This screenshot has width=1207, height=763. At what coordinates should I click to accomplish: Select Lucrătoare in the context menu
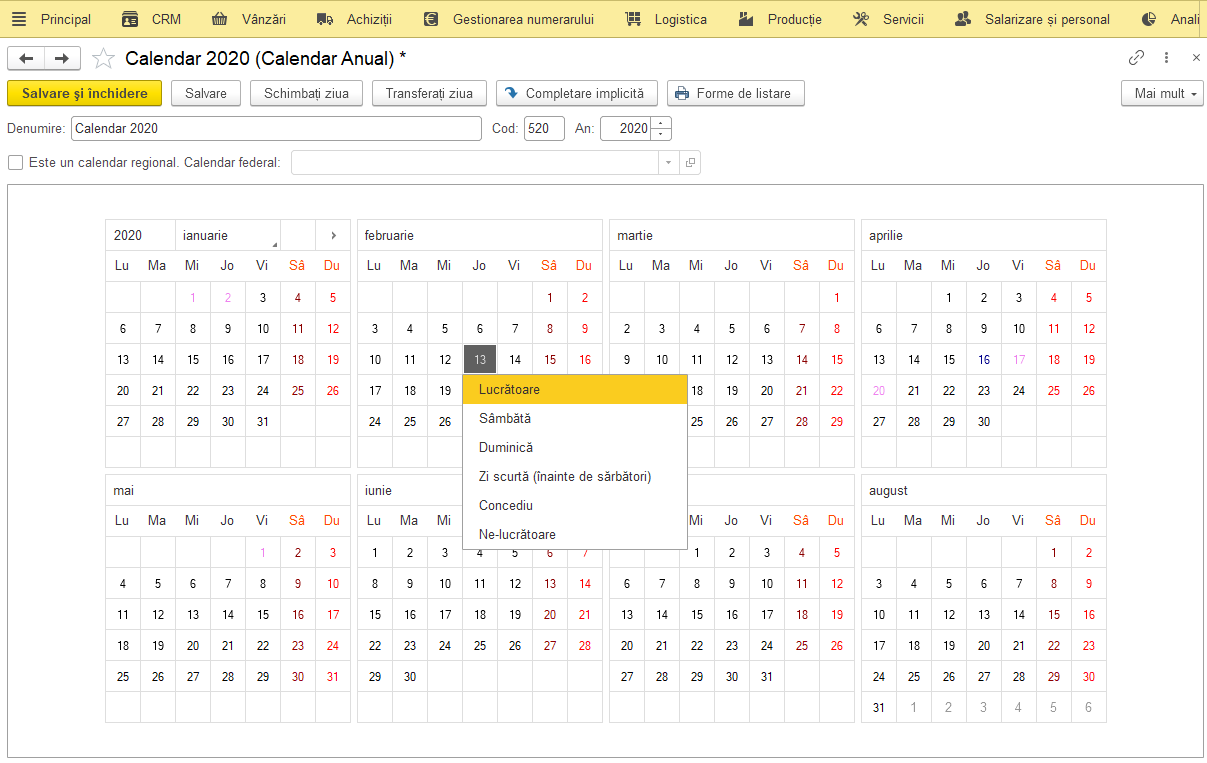575,389
